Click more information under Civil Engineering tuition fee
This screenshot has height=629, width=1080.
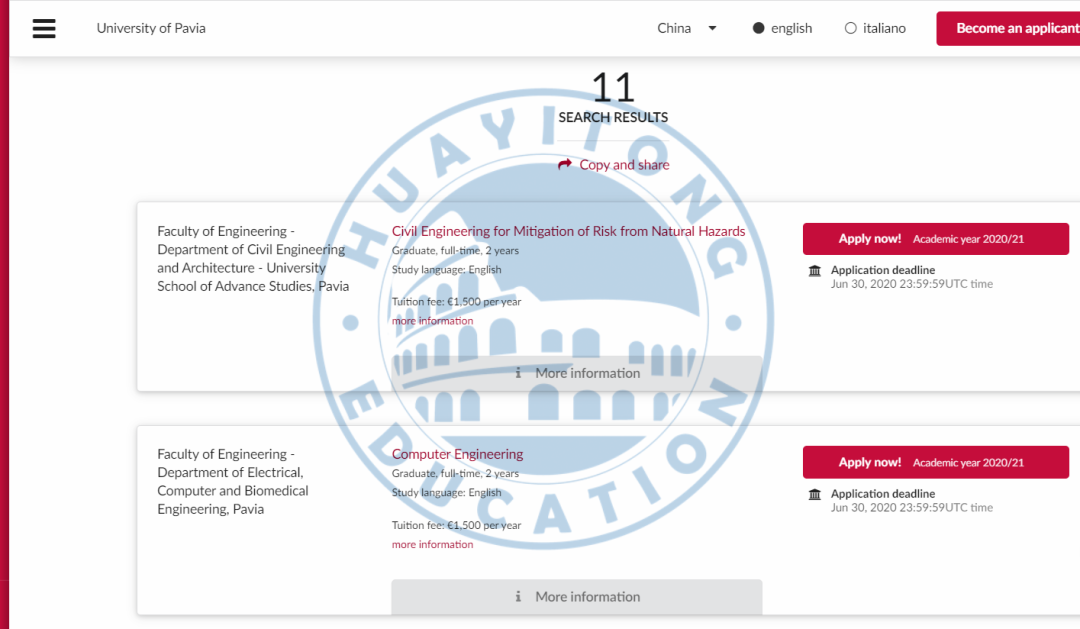[433, 320]
